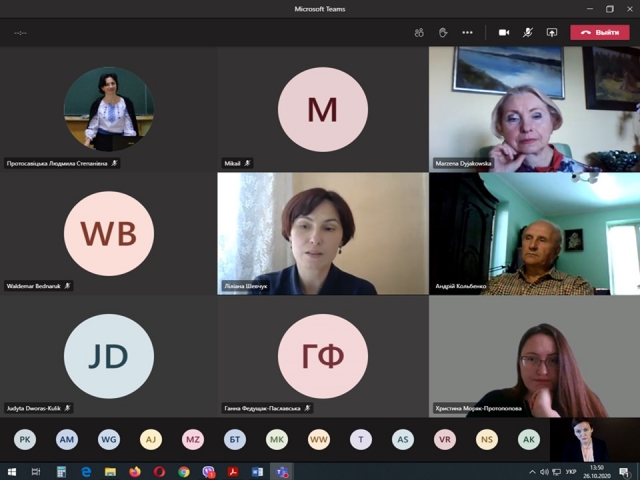640x480 pixels.
Task: Select Андрій Кольбенко video tile
Action: 534,233
